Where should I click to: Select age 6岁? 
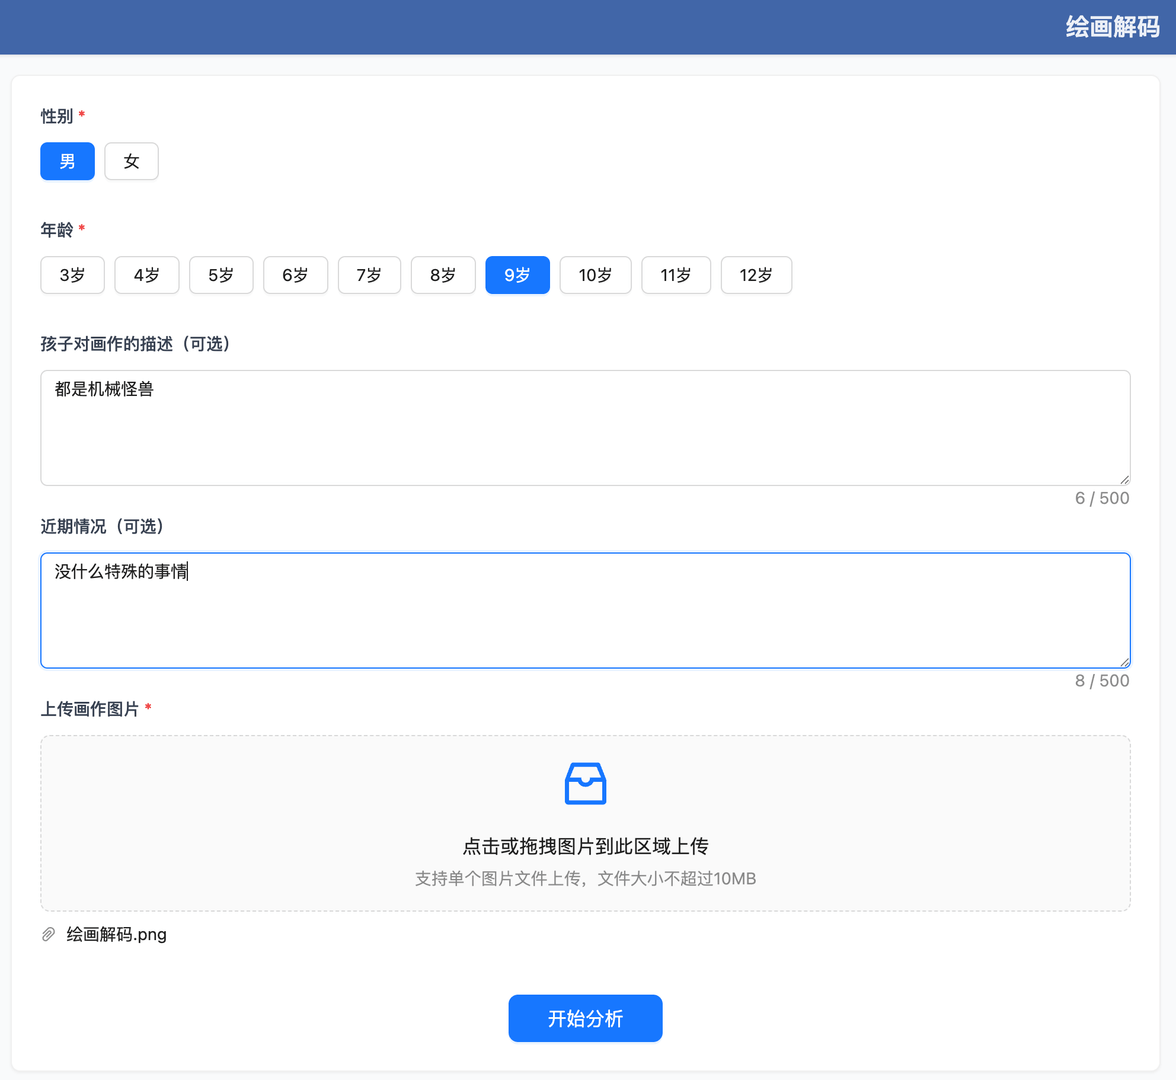click(295, 275)
